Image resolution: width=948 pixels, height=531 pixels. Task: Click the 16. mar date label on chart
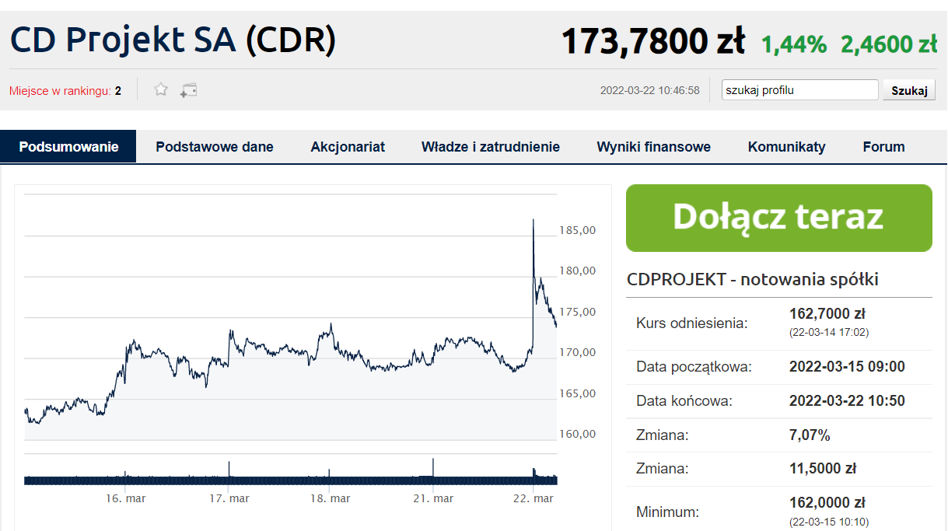click(126, 498)
